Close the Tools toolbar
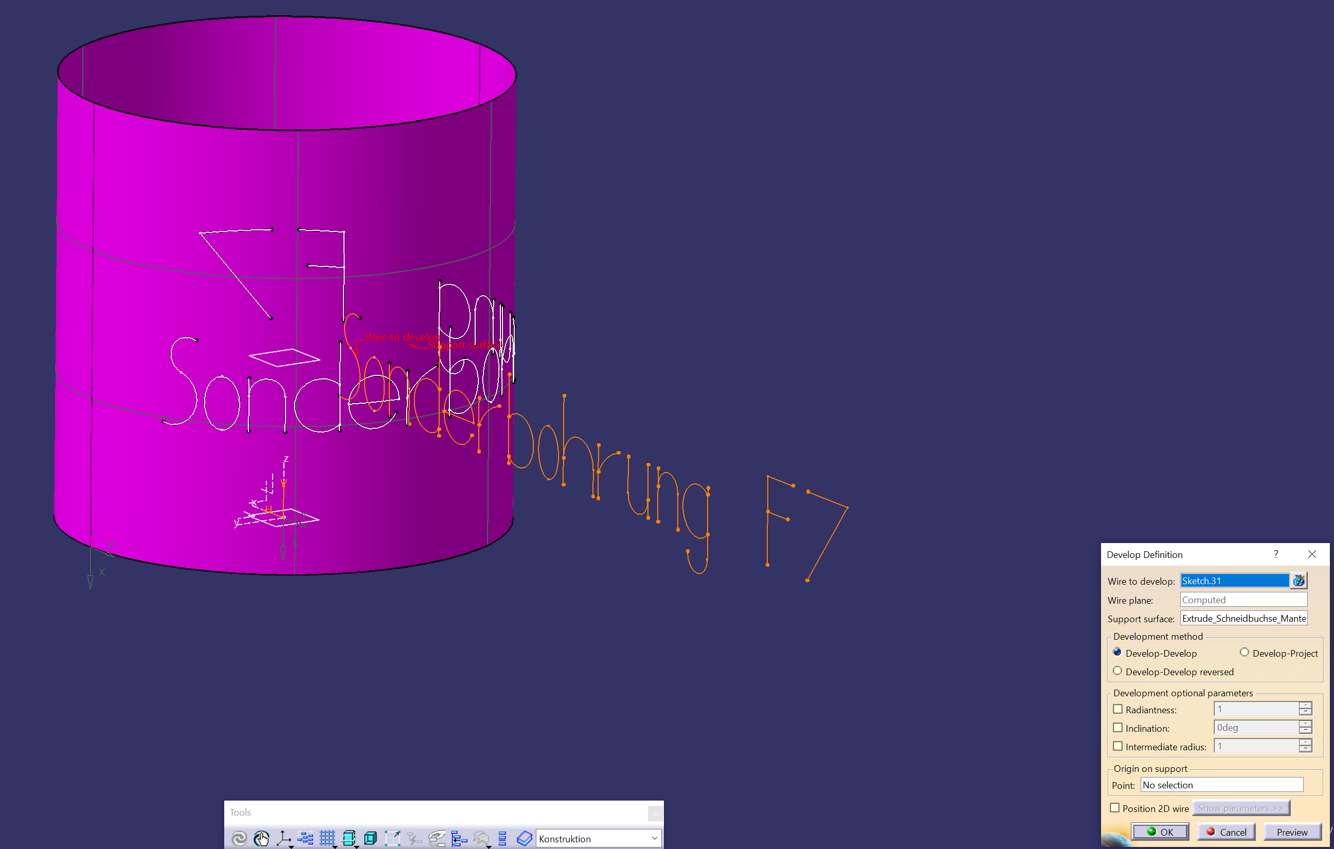This screenshot has height=849, width=1334. pyautogui.click(x=655, y=812)
